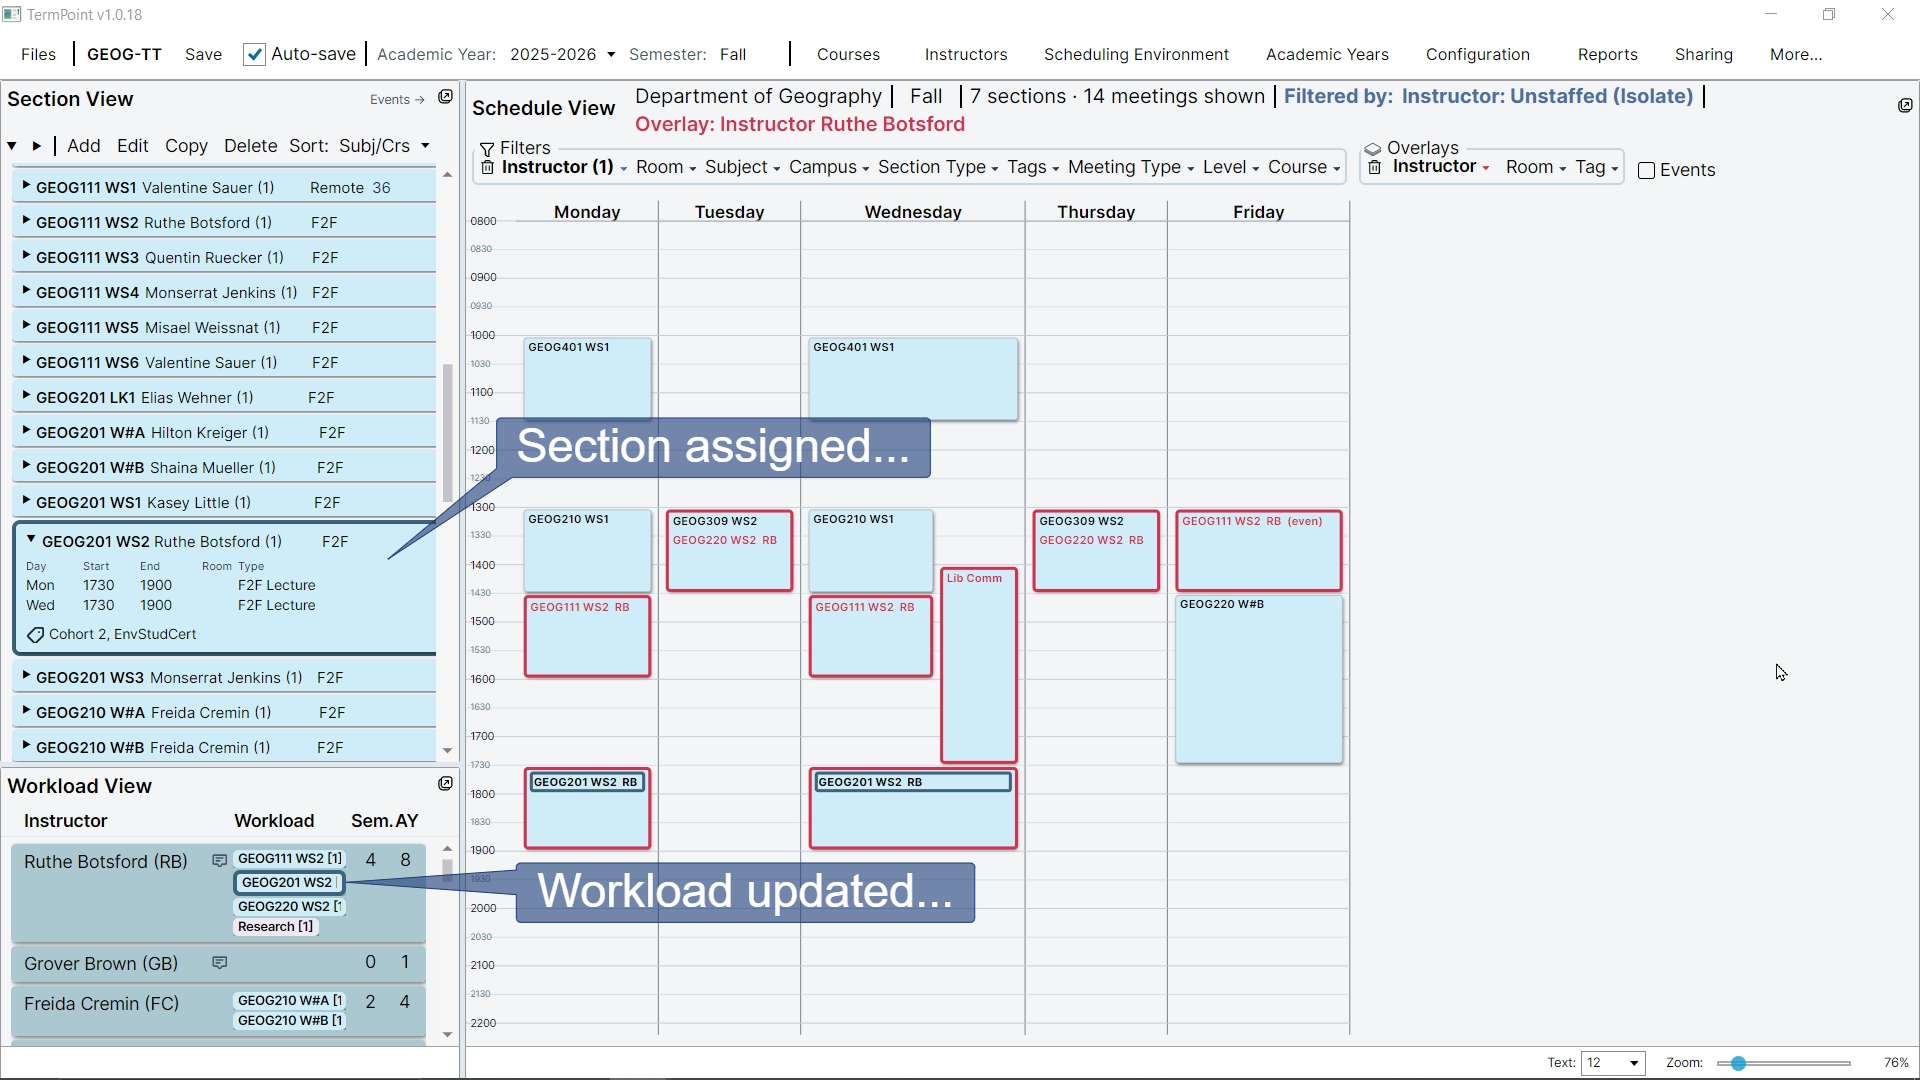Viewport: 1920px width, 1080px height.
Task: Open the Course filter dropdown
Action: pos(1304,168)
